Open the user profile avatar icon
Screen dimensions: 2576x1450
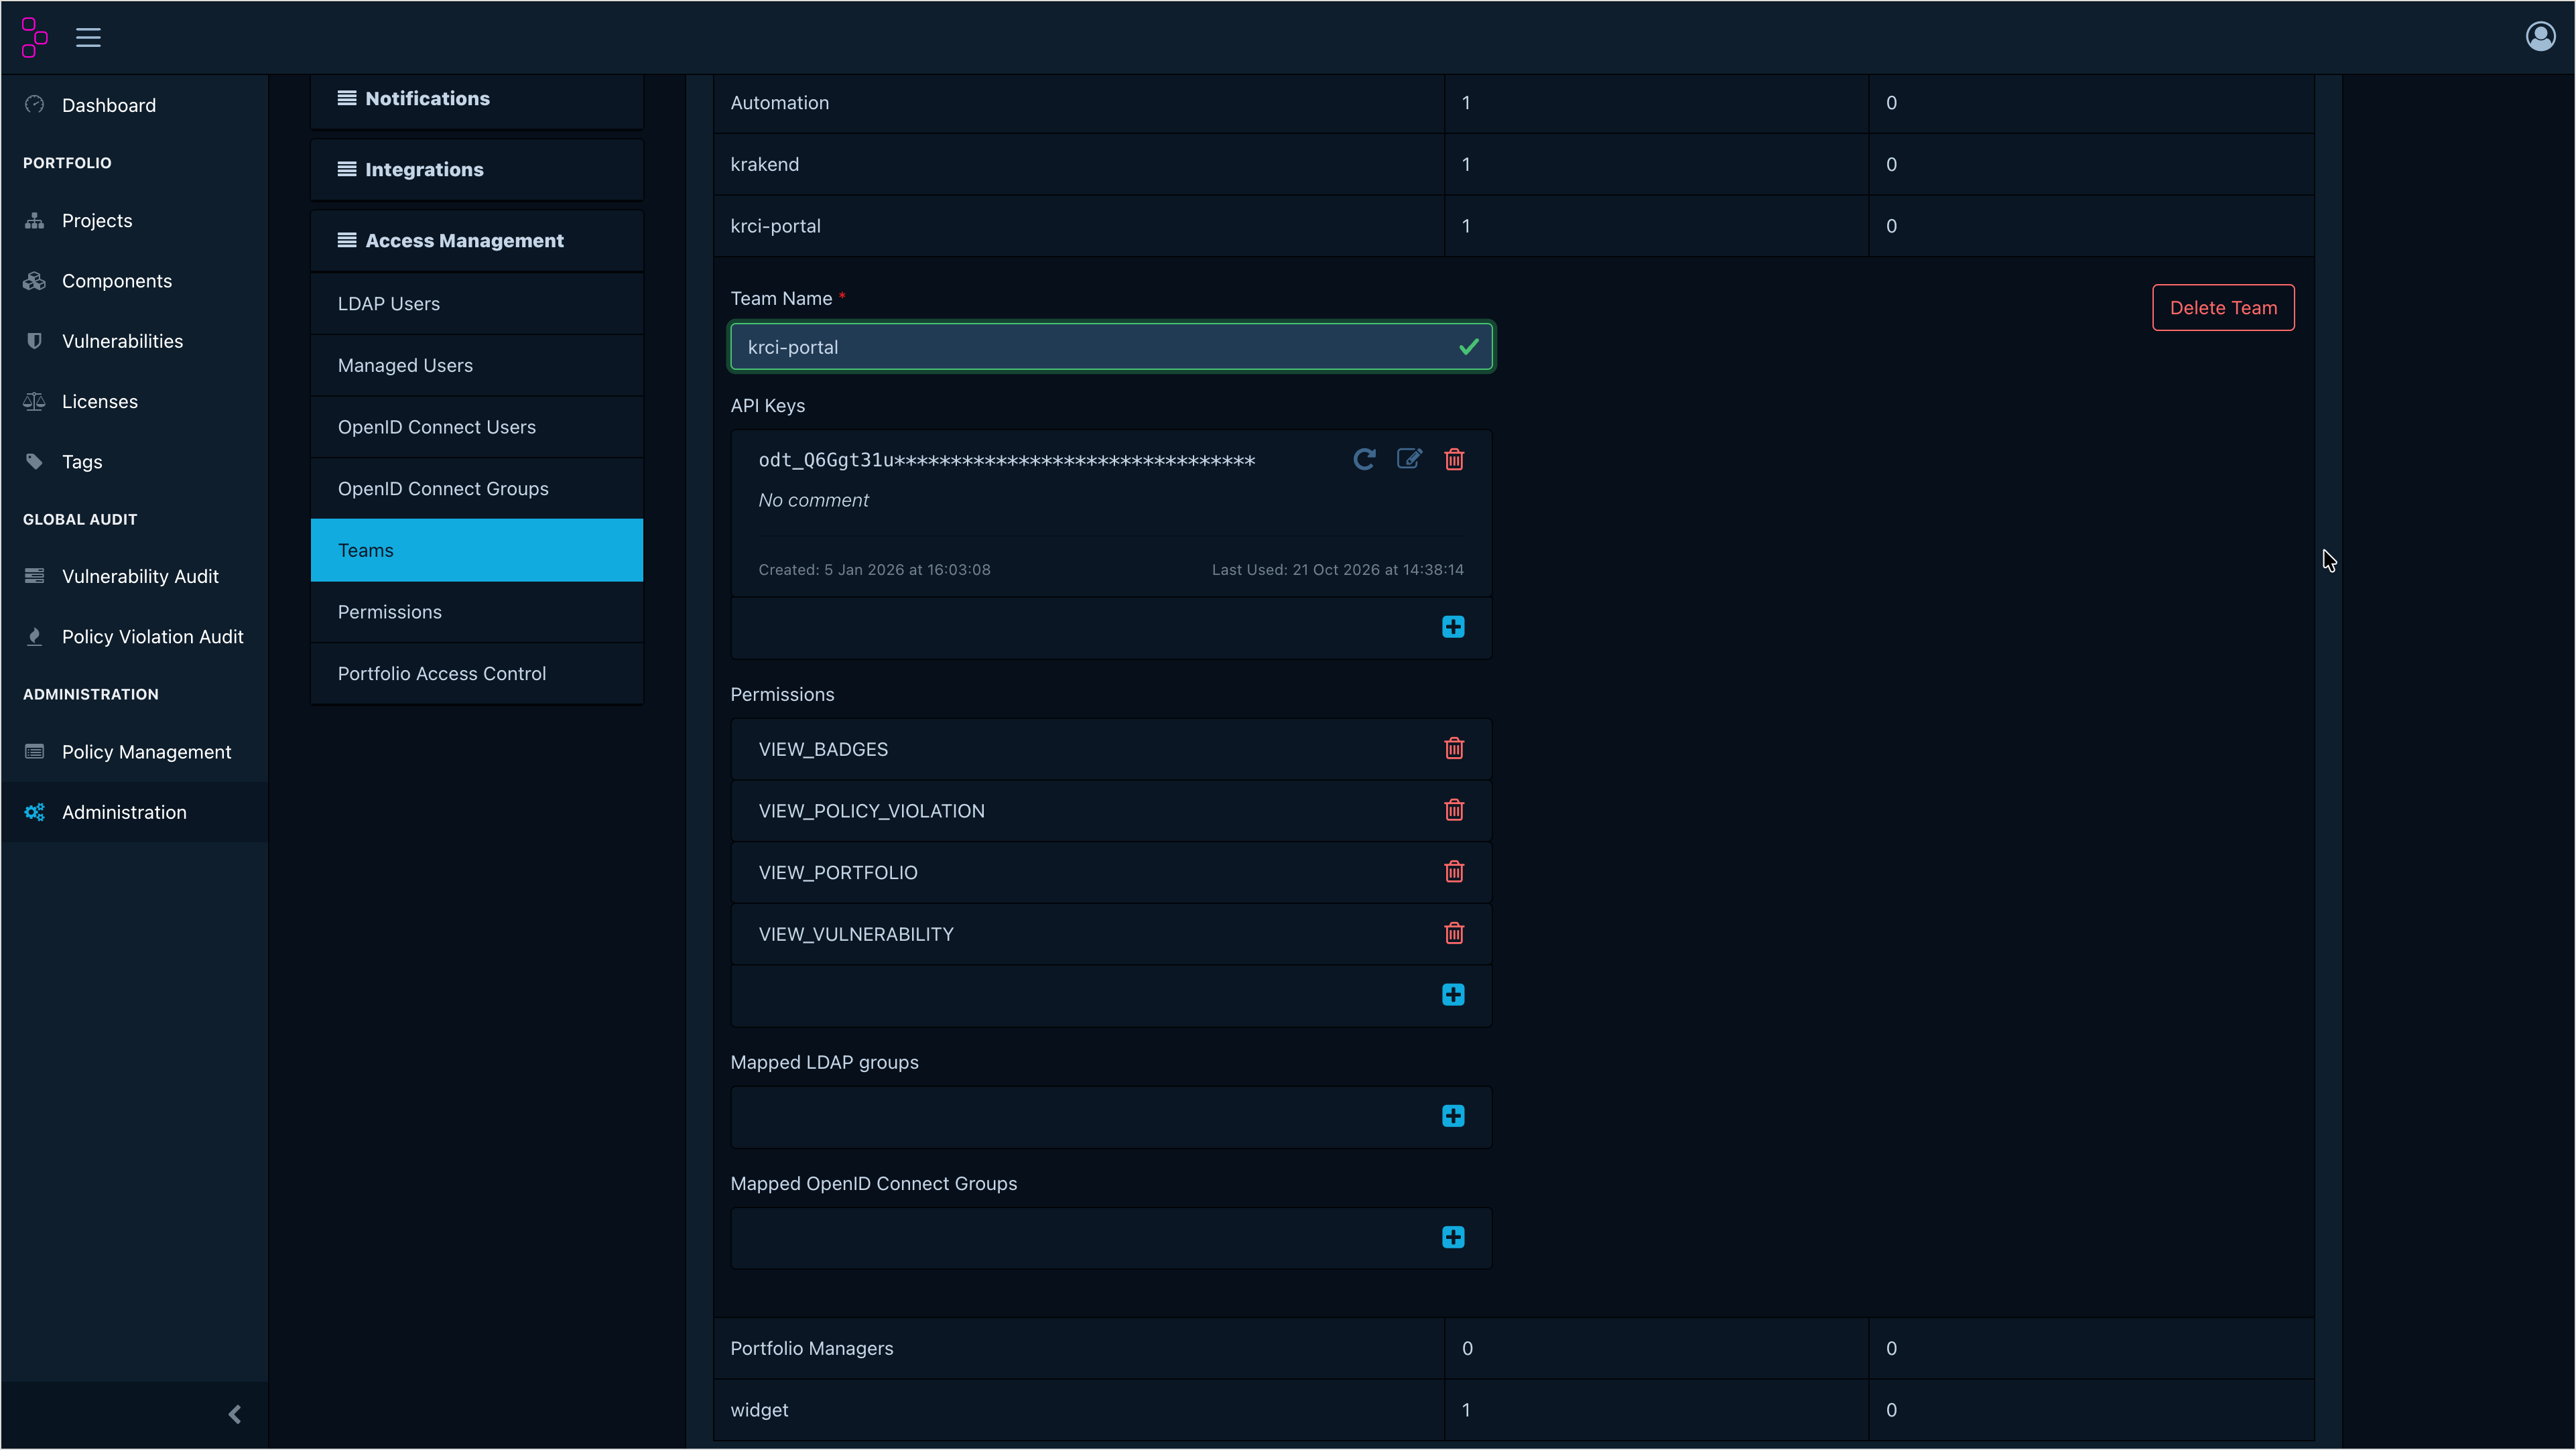click(2540, 37)
